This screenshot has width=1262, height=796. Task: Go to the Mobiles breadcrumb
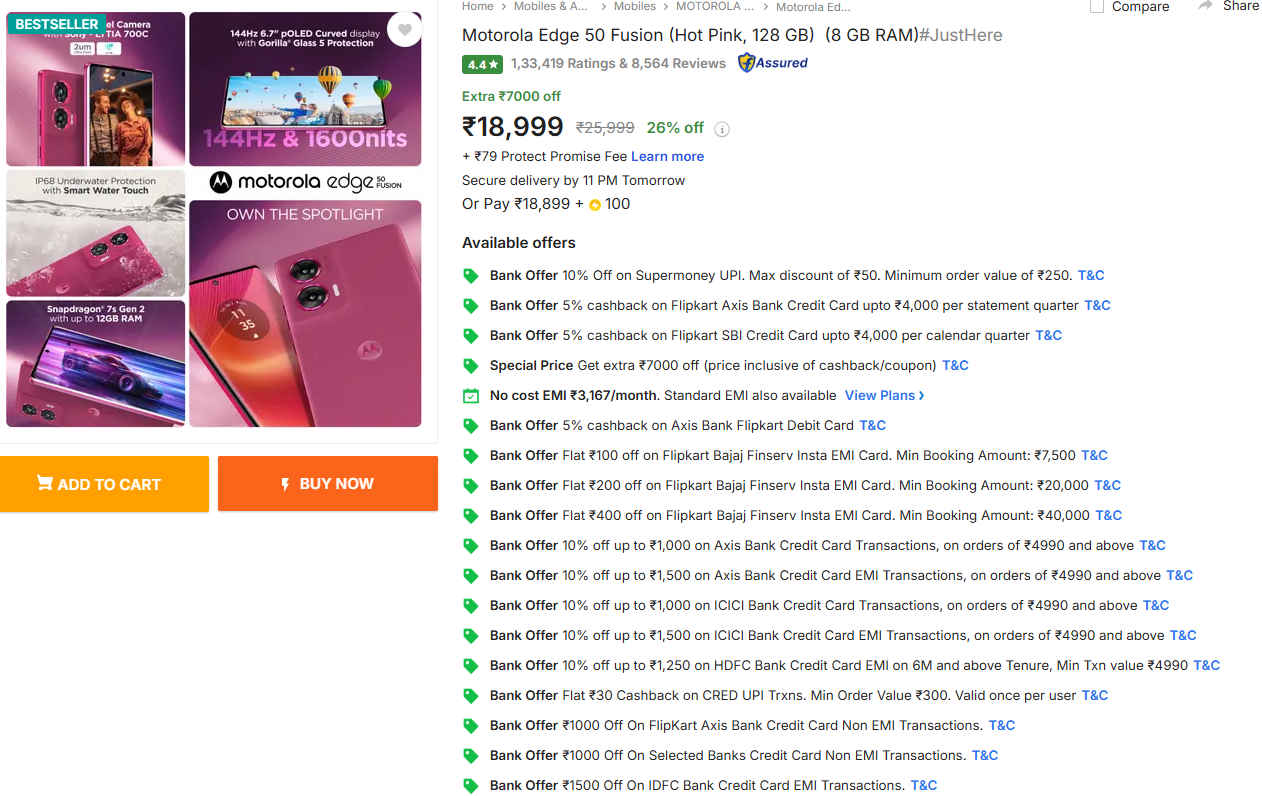(634, 6)
